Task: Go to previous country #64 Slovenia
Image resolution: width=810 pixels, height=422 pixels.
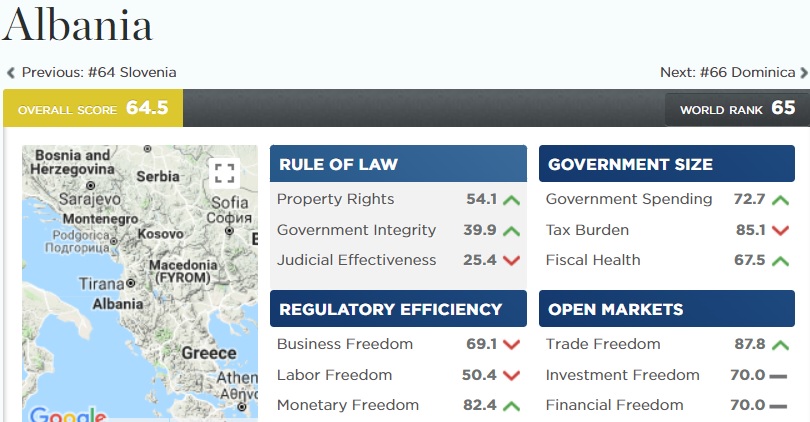Action: pyautogui.click(x=98, y=72)
